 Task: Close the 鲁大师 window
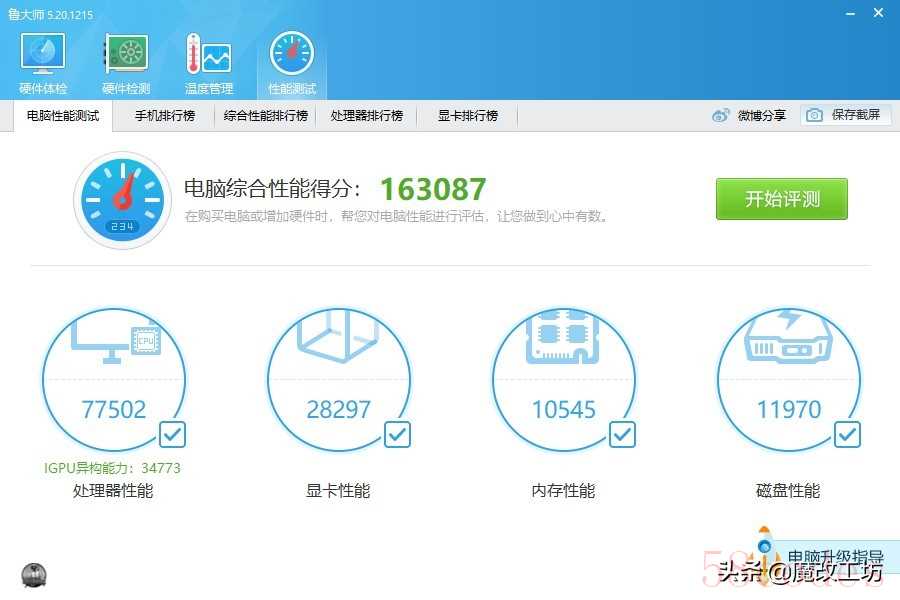[878, 13]
